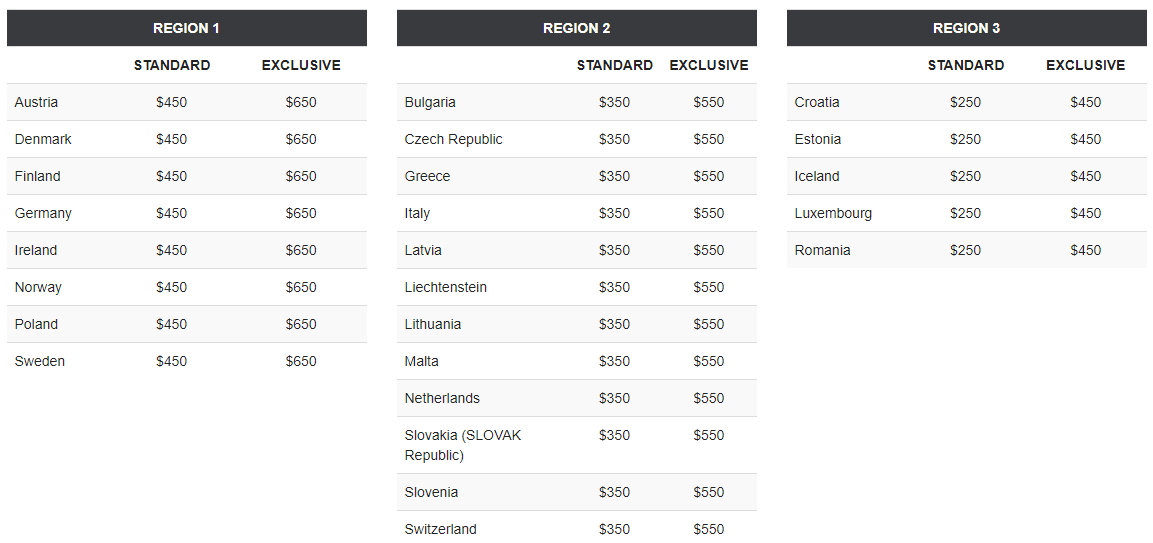Viewport: 1153px width, 543px height.
Task: Click EXCLUSIVE column header in Region 3
Action: (x=1085, y=65)
